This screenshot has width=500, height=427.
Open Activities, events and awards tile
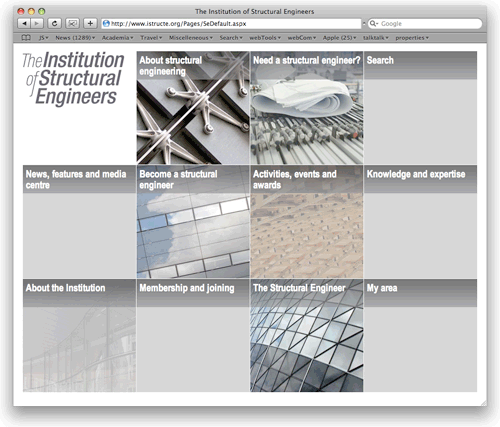tap(307, 221)
